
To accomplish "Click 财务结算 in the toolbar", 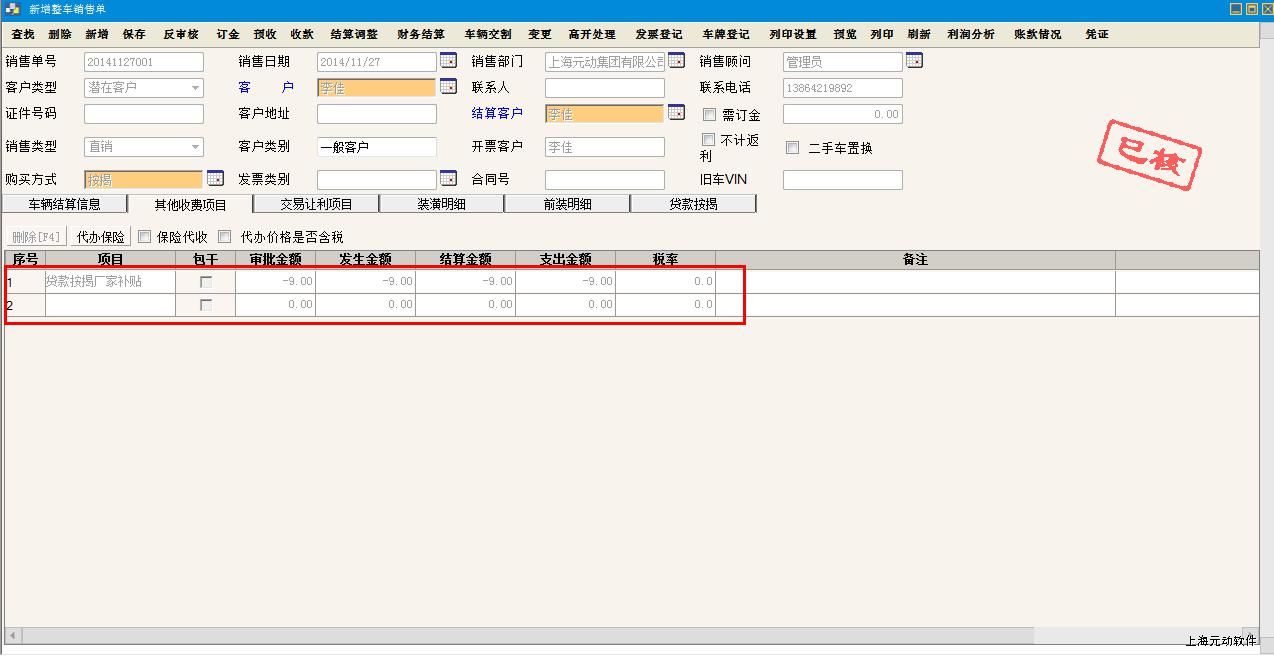I will click(421, 34).
